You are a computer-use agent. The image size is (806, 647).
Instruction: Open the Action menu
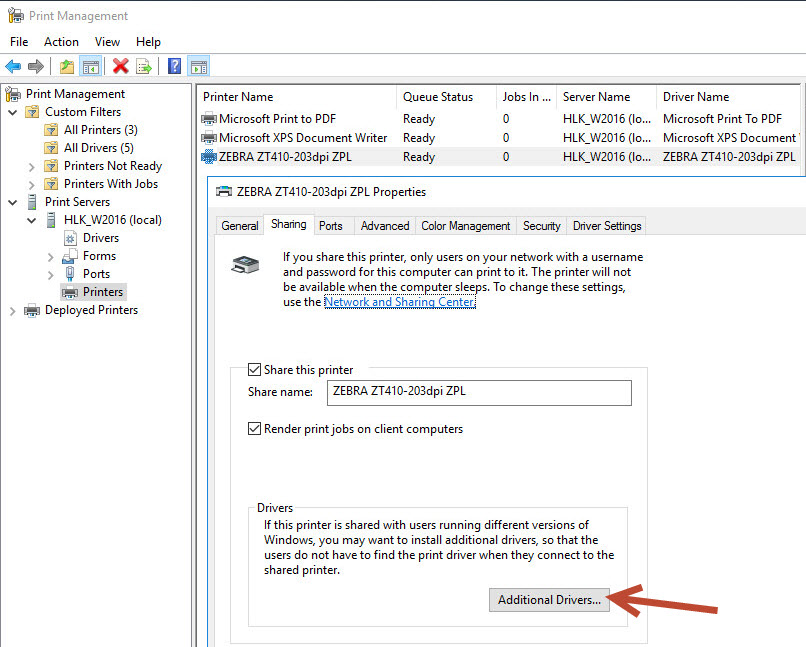[x=61, y=42]
